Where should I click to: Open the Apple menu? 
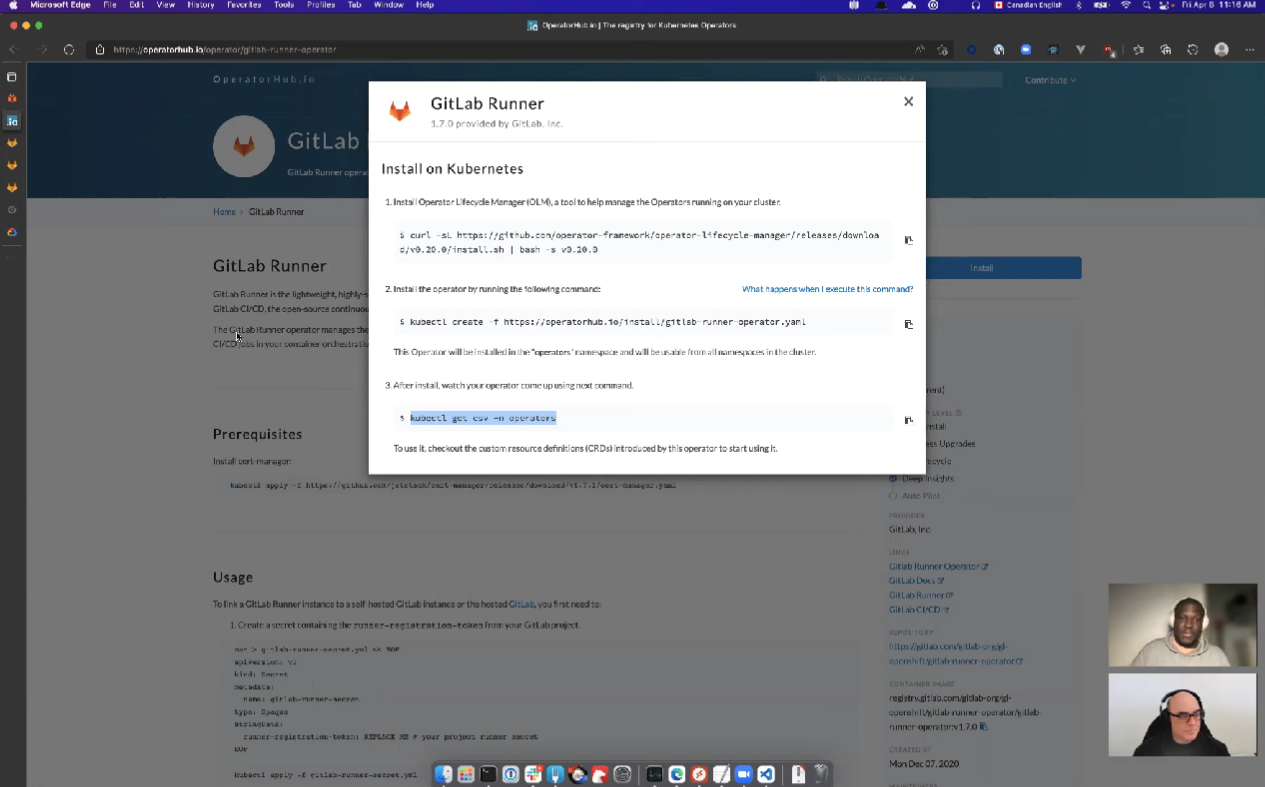click(13, 5)
